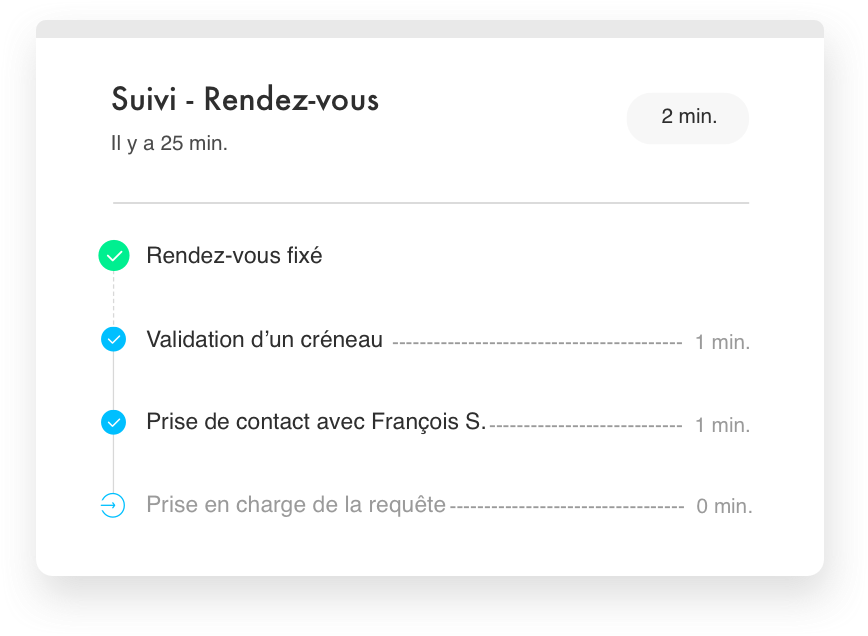Viewport: 868px width, 636px height.
Task: Click 1 min. duration for Prise de contact
Action: 722,426
